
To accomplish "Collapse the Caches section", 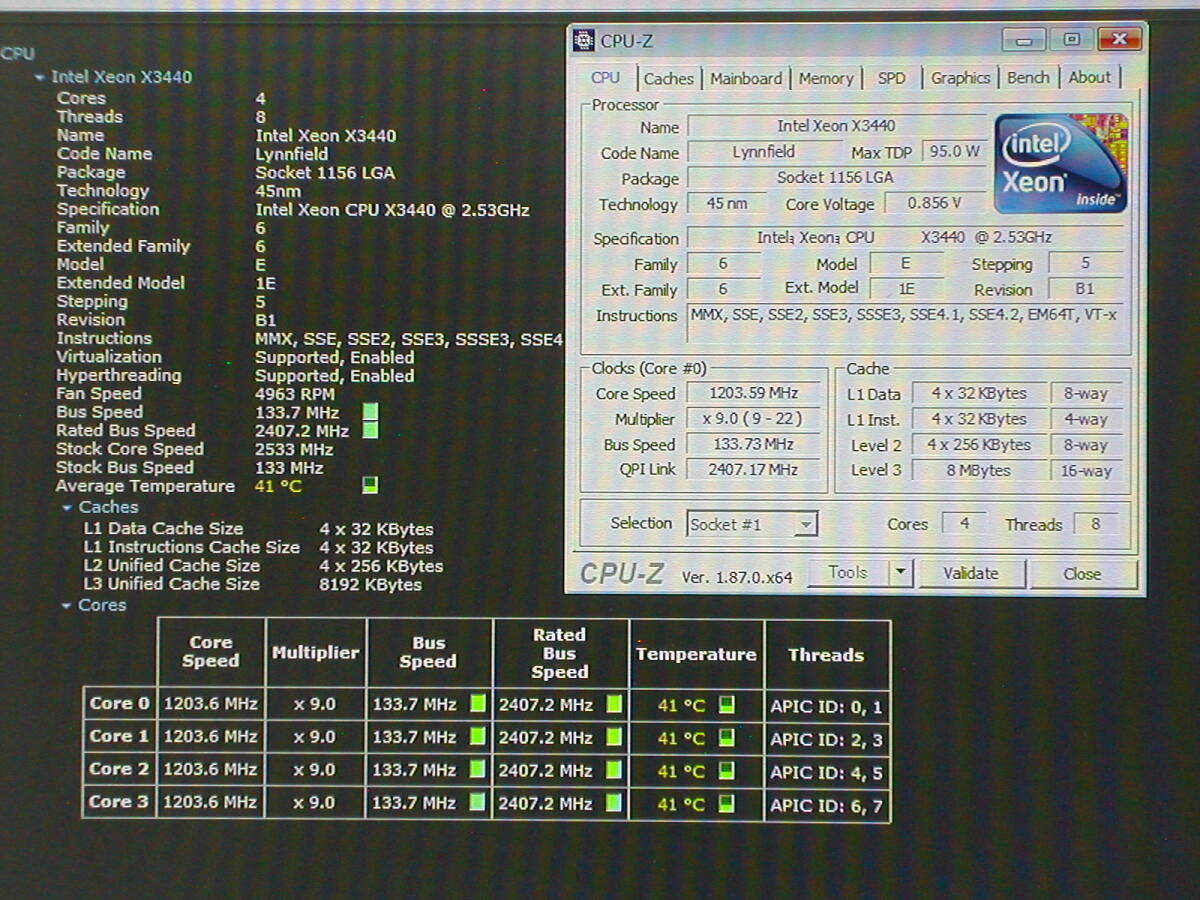I will [x=66, y=508].
